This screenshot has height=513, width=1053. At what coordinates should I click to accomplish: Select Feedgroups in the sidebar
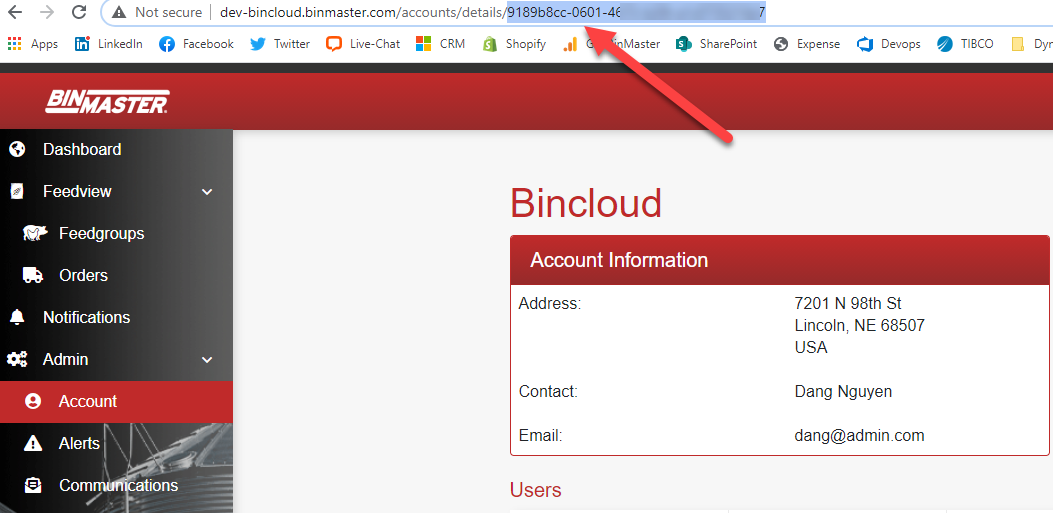pyautogui.click(x=116, y=233)
